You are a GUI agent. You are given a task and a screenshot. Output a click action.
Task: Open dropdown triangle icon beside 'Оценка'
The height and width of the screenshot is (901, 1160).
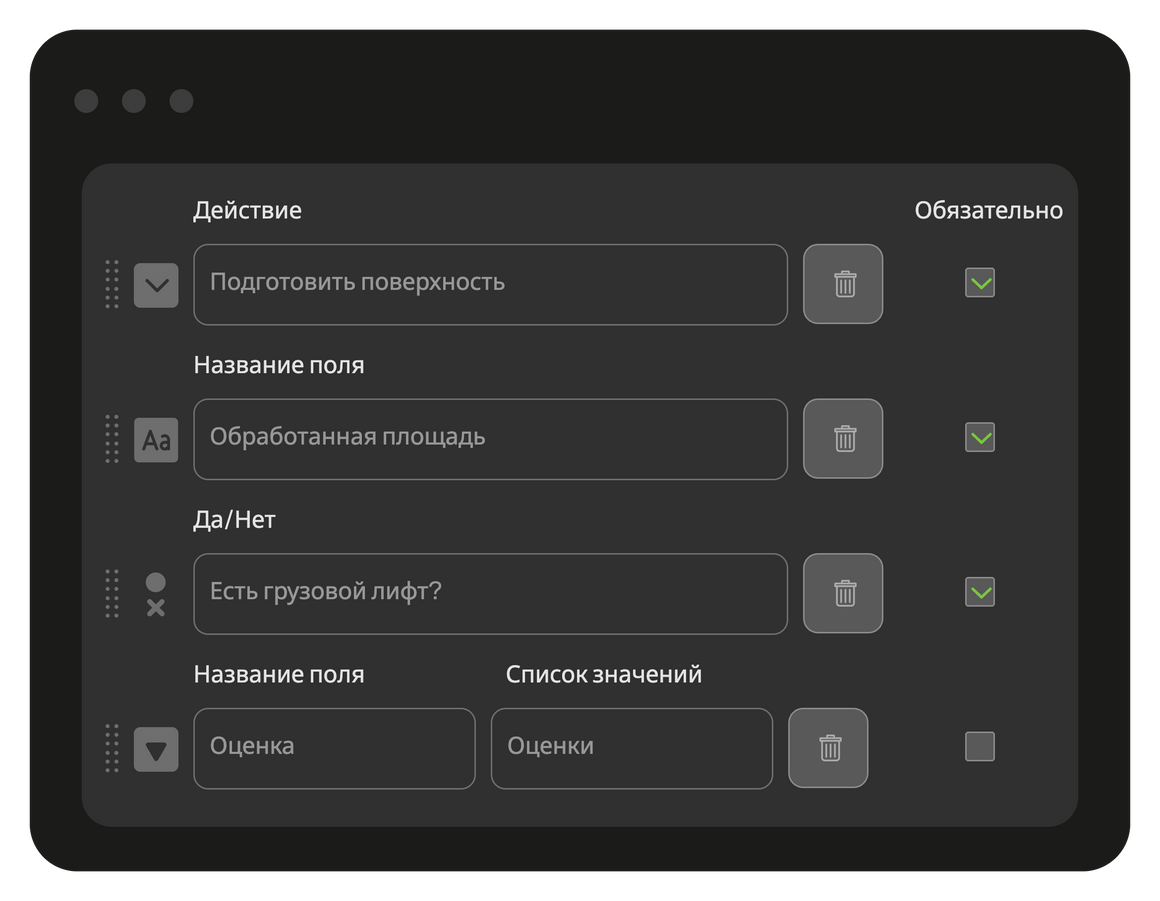pyautogui.click(x=156, y=749)
